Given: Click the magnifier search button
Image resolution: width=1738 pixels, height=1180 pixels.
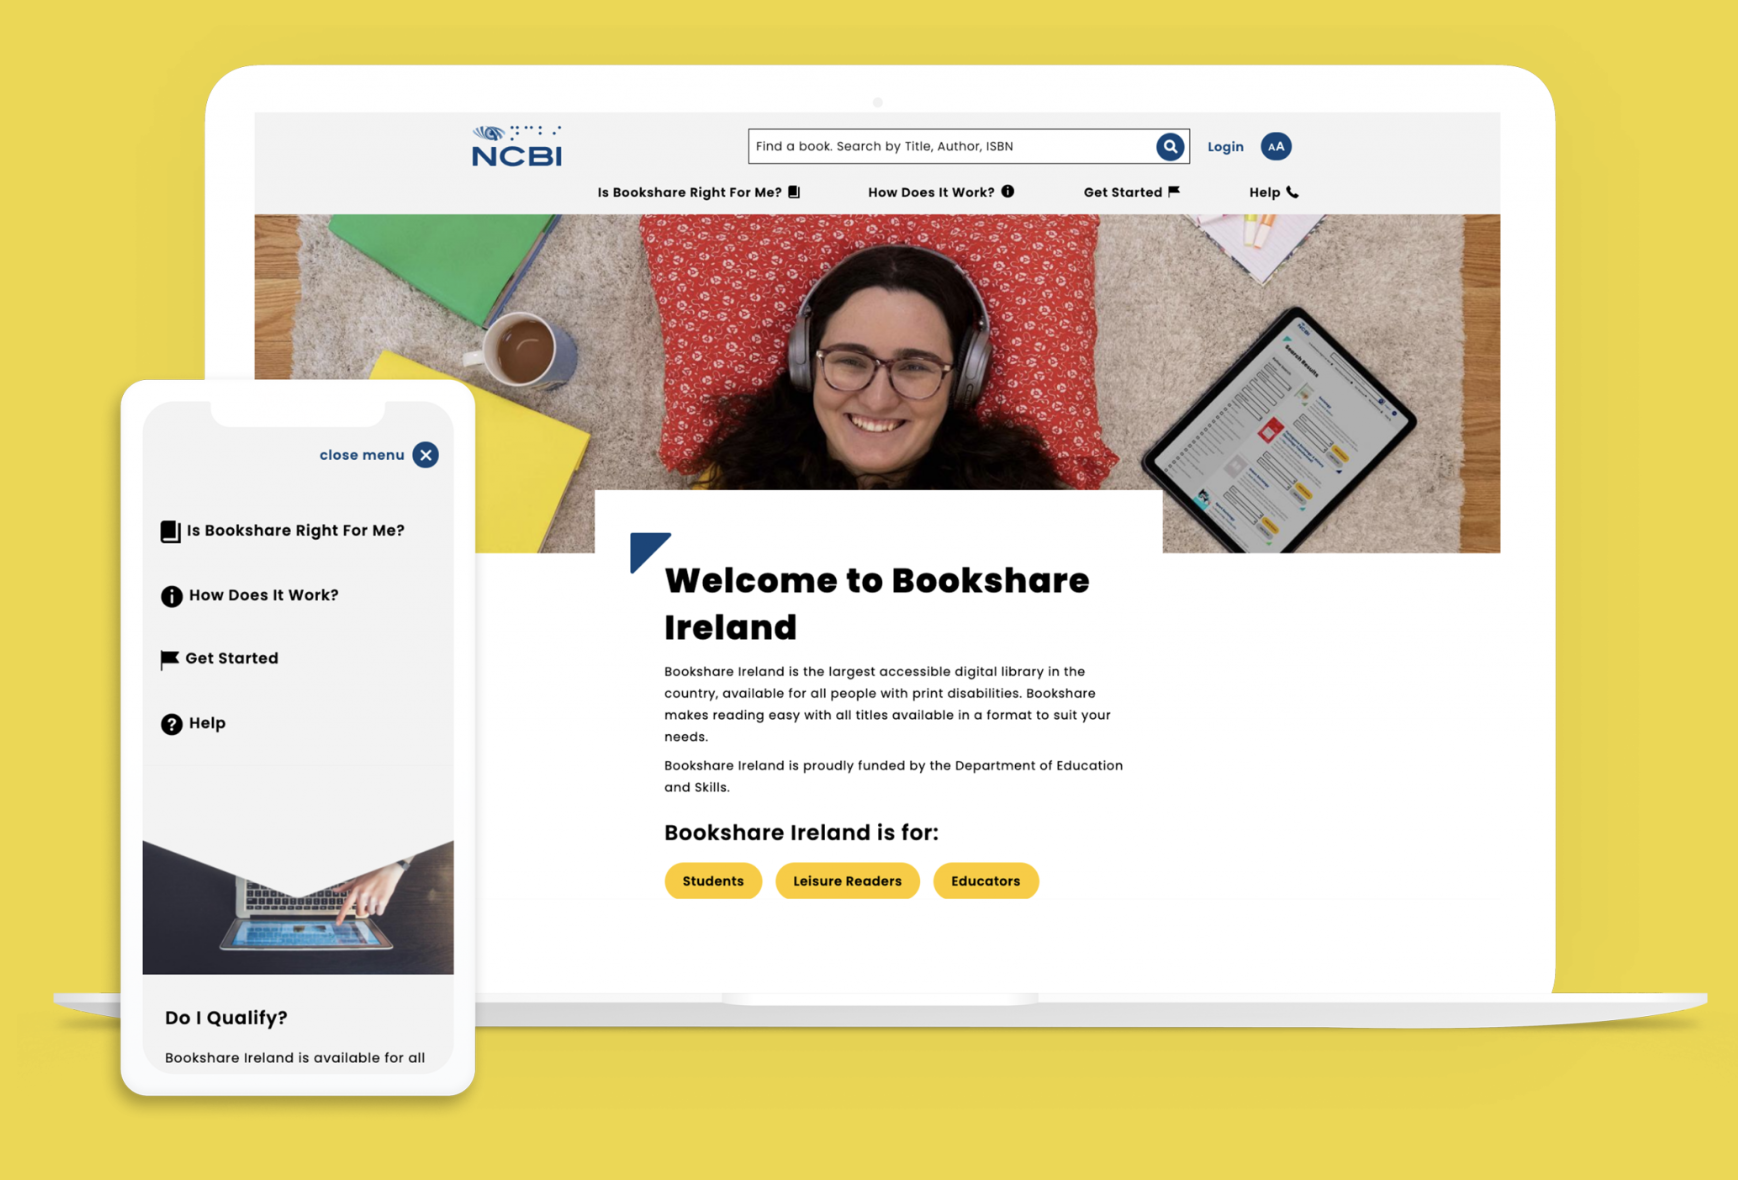Looking at the screenshot, I should click(x=1170, y=146).
